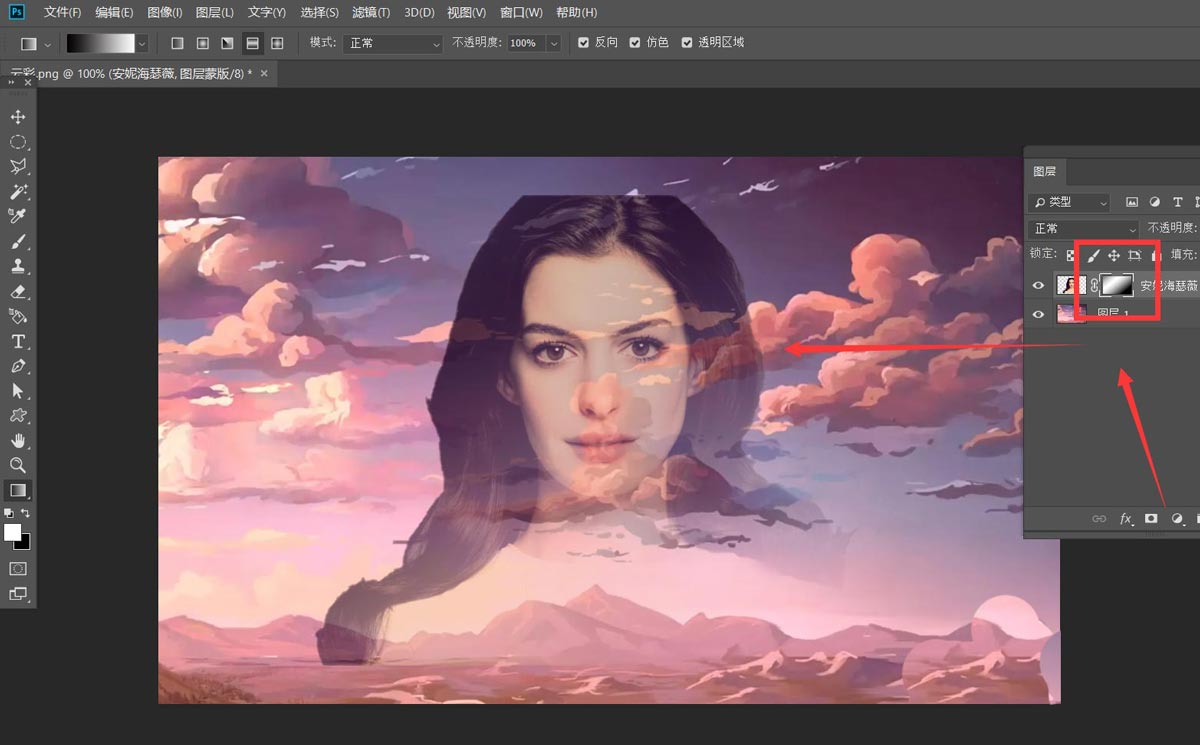Image resolution: width=1200 pixels, height=745 pixels.
Task: Toggle the 透明区域 checkbox
Action: coord(686,43)
